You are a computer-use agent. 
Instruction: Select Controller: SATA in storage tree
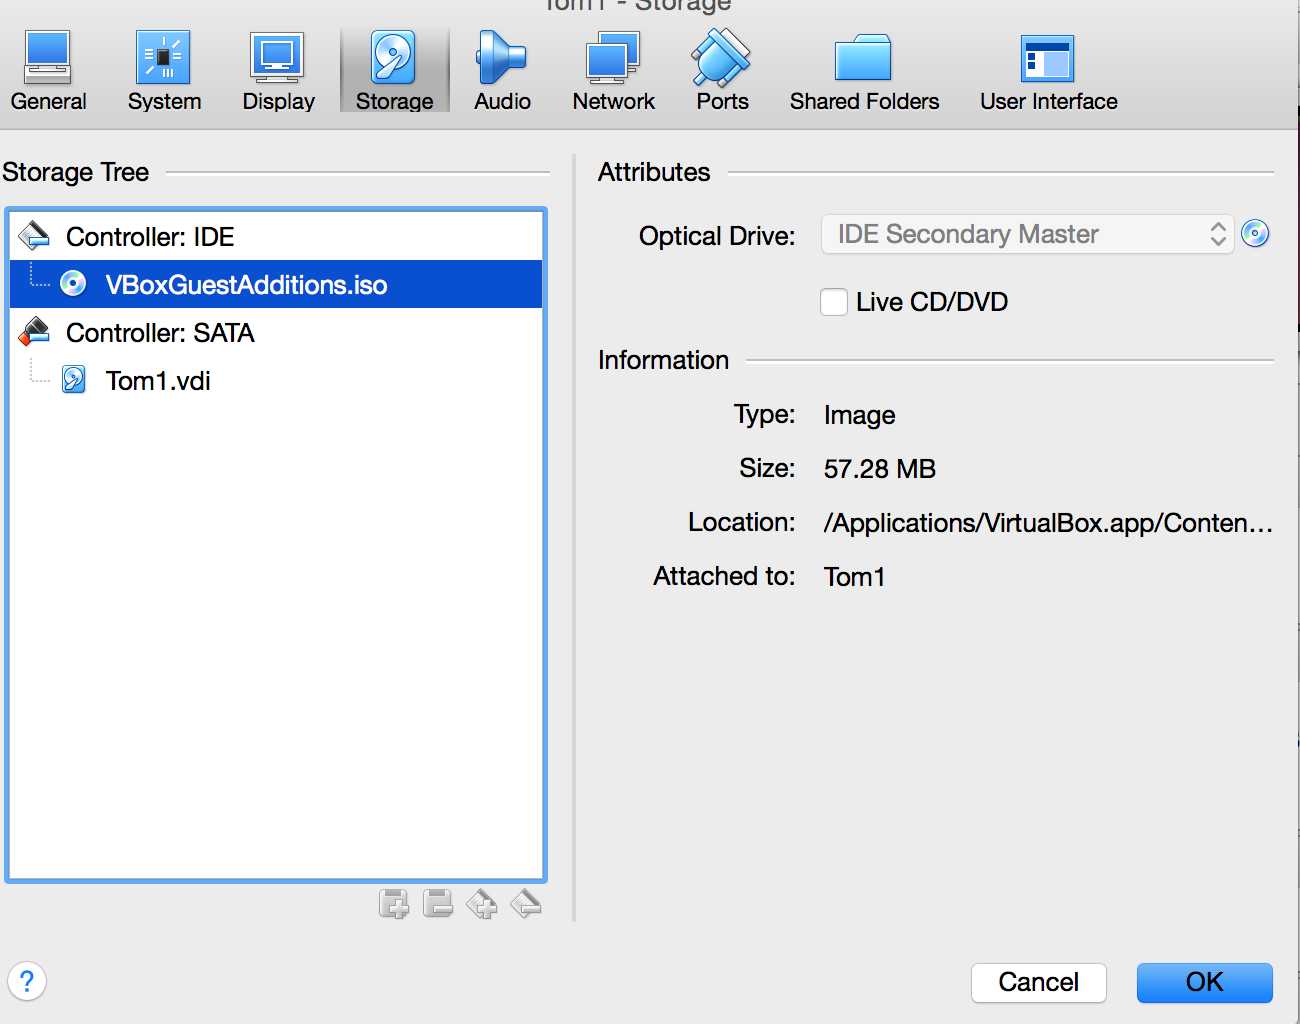276,332
